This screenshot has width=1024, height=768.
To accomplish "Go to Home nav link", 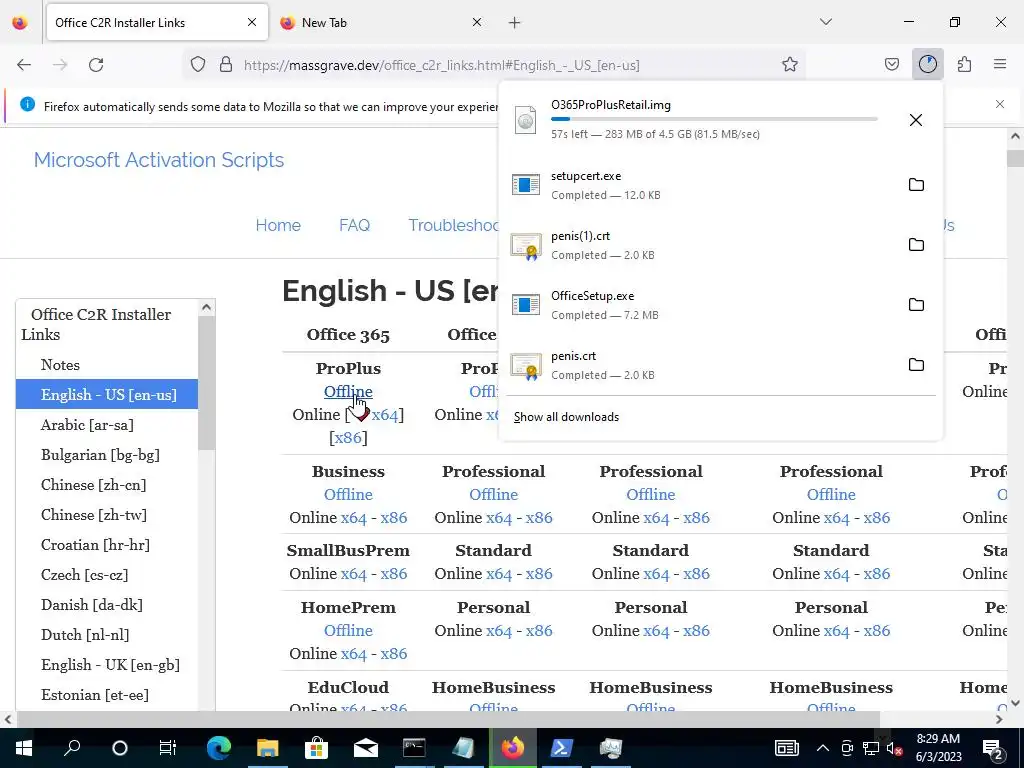I will tap(278, 225).
